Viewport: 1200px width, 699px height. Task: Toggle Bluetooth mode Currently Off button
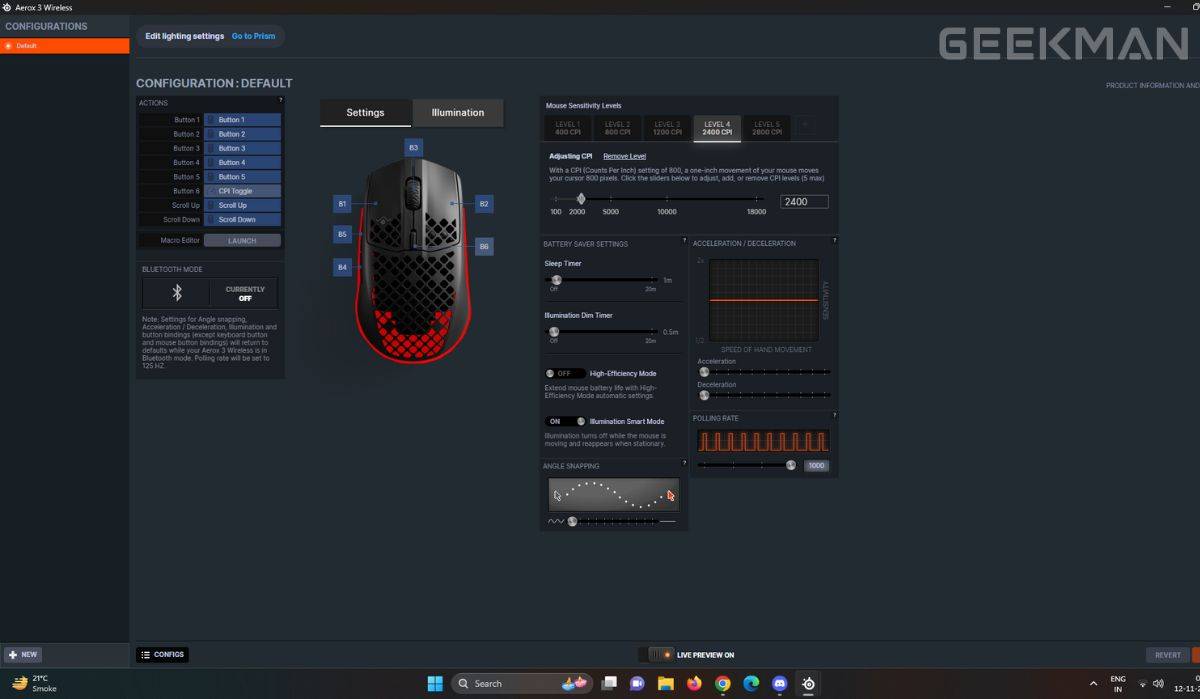click(245, 293)
